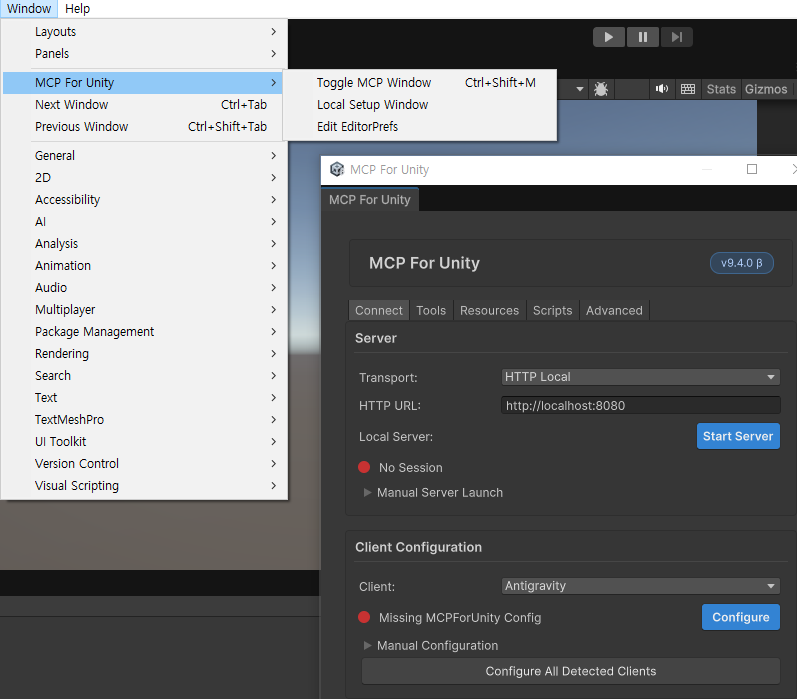
Task: Open the Transport dropdown showing HTTP Local
Action: click(640, 377)
